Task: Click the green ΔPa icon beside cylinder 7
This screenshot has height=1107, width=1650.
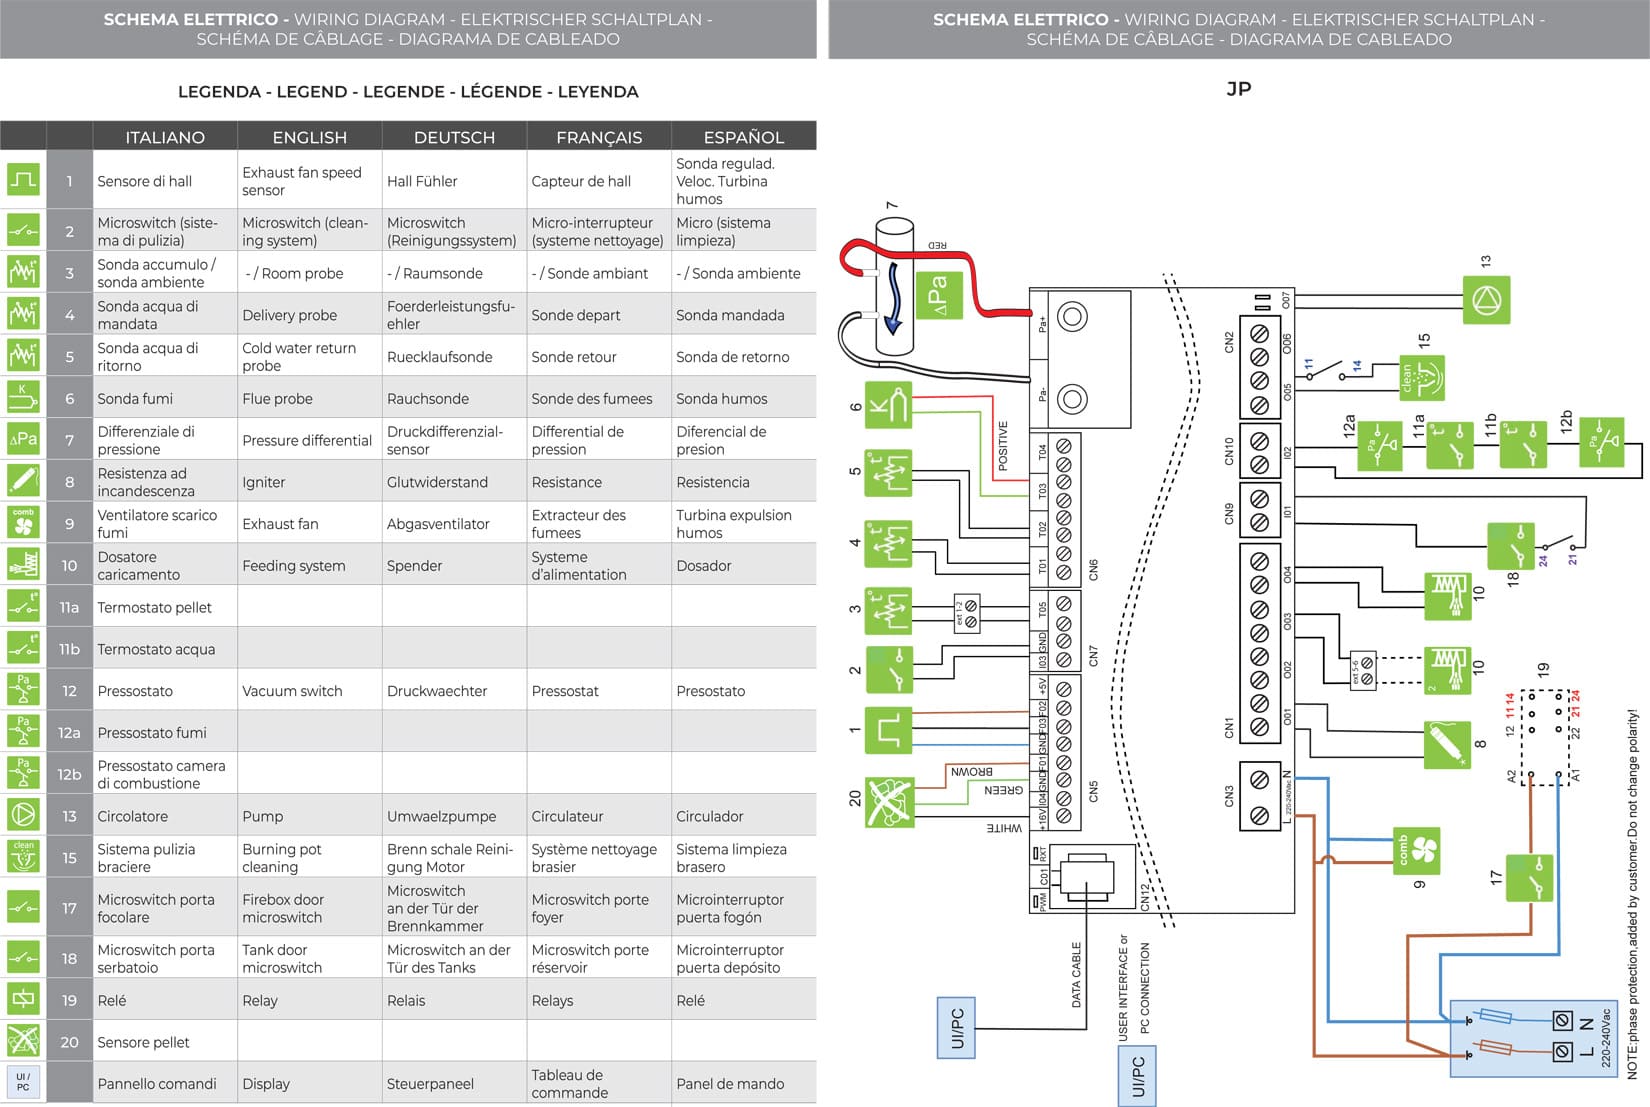Action: coord(939,295)
